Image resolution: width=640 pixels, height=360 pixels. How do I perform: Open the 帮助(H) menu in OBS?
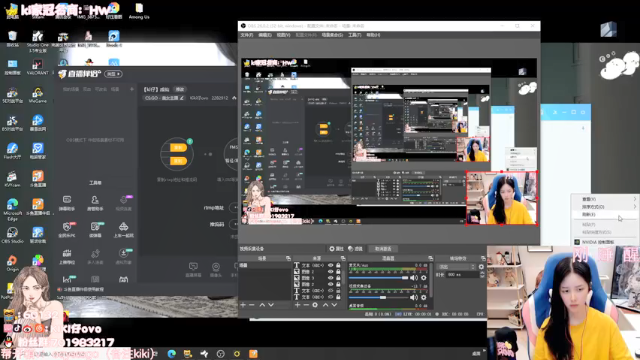click(x=373, y=35)
